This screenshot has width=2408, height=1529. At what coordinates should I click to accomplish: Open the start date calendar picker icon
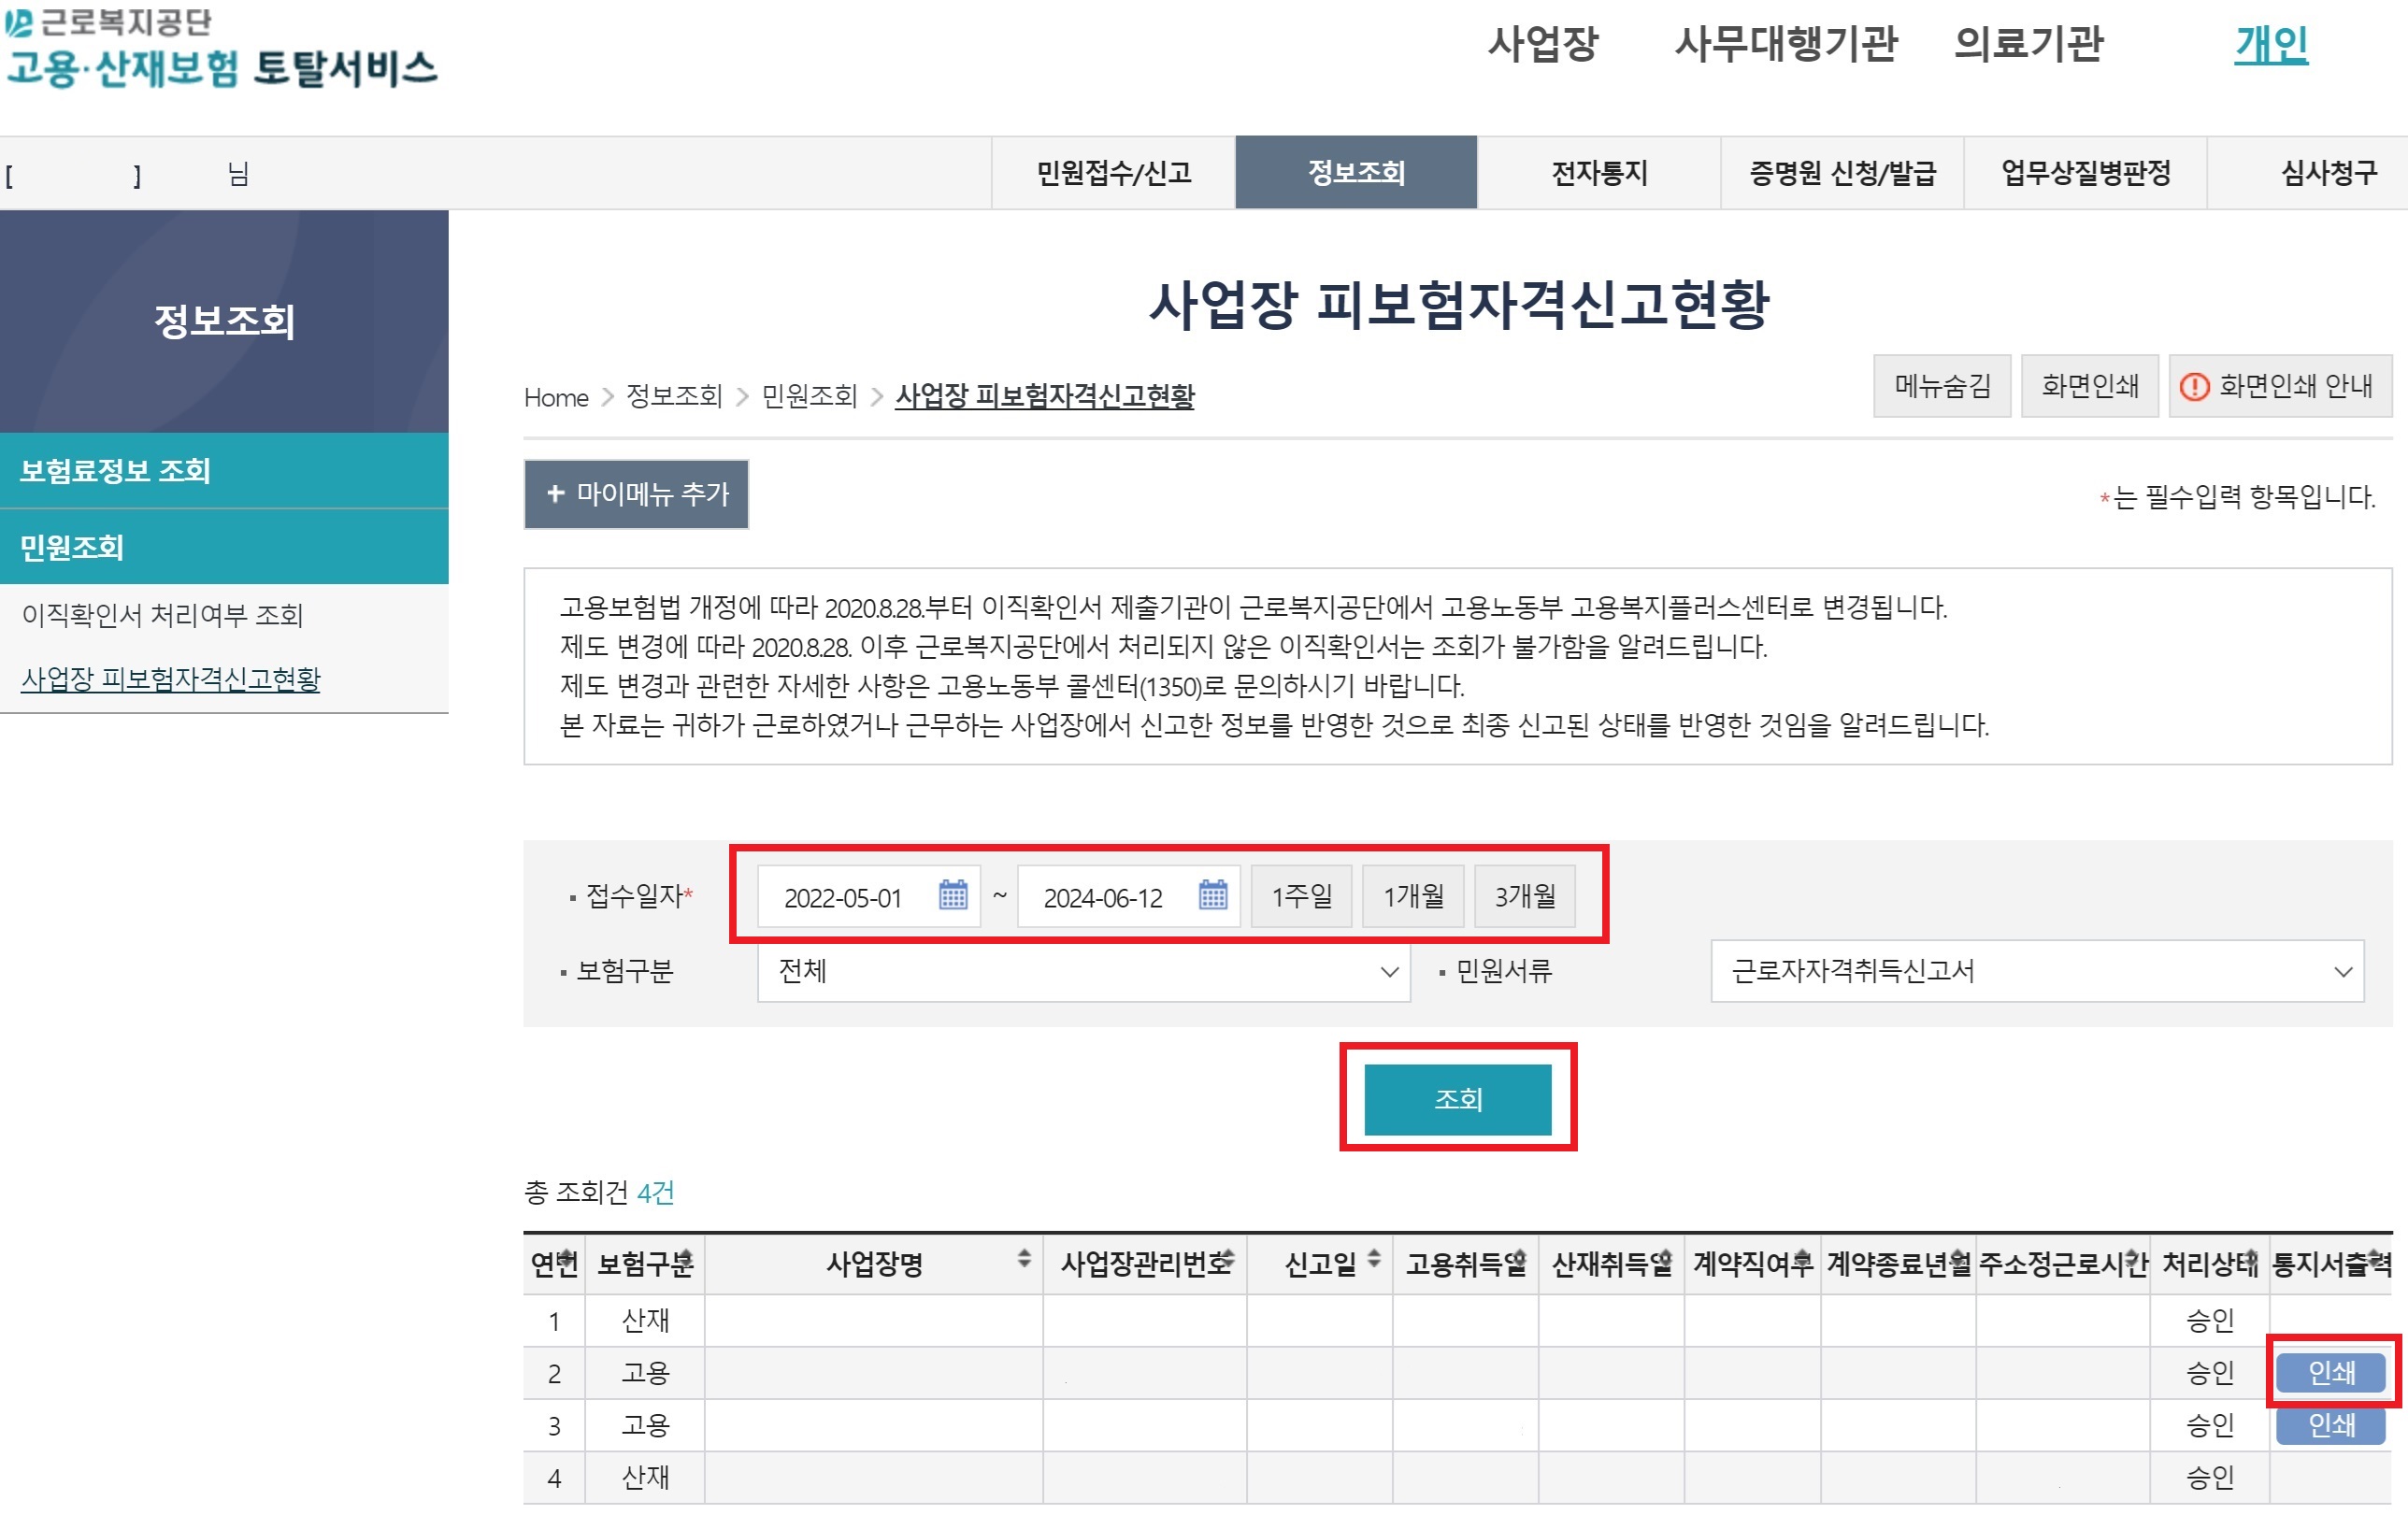click(953, 895)
